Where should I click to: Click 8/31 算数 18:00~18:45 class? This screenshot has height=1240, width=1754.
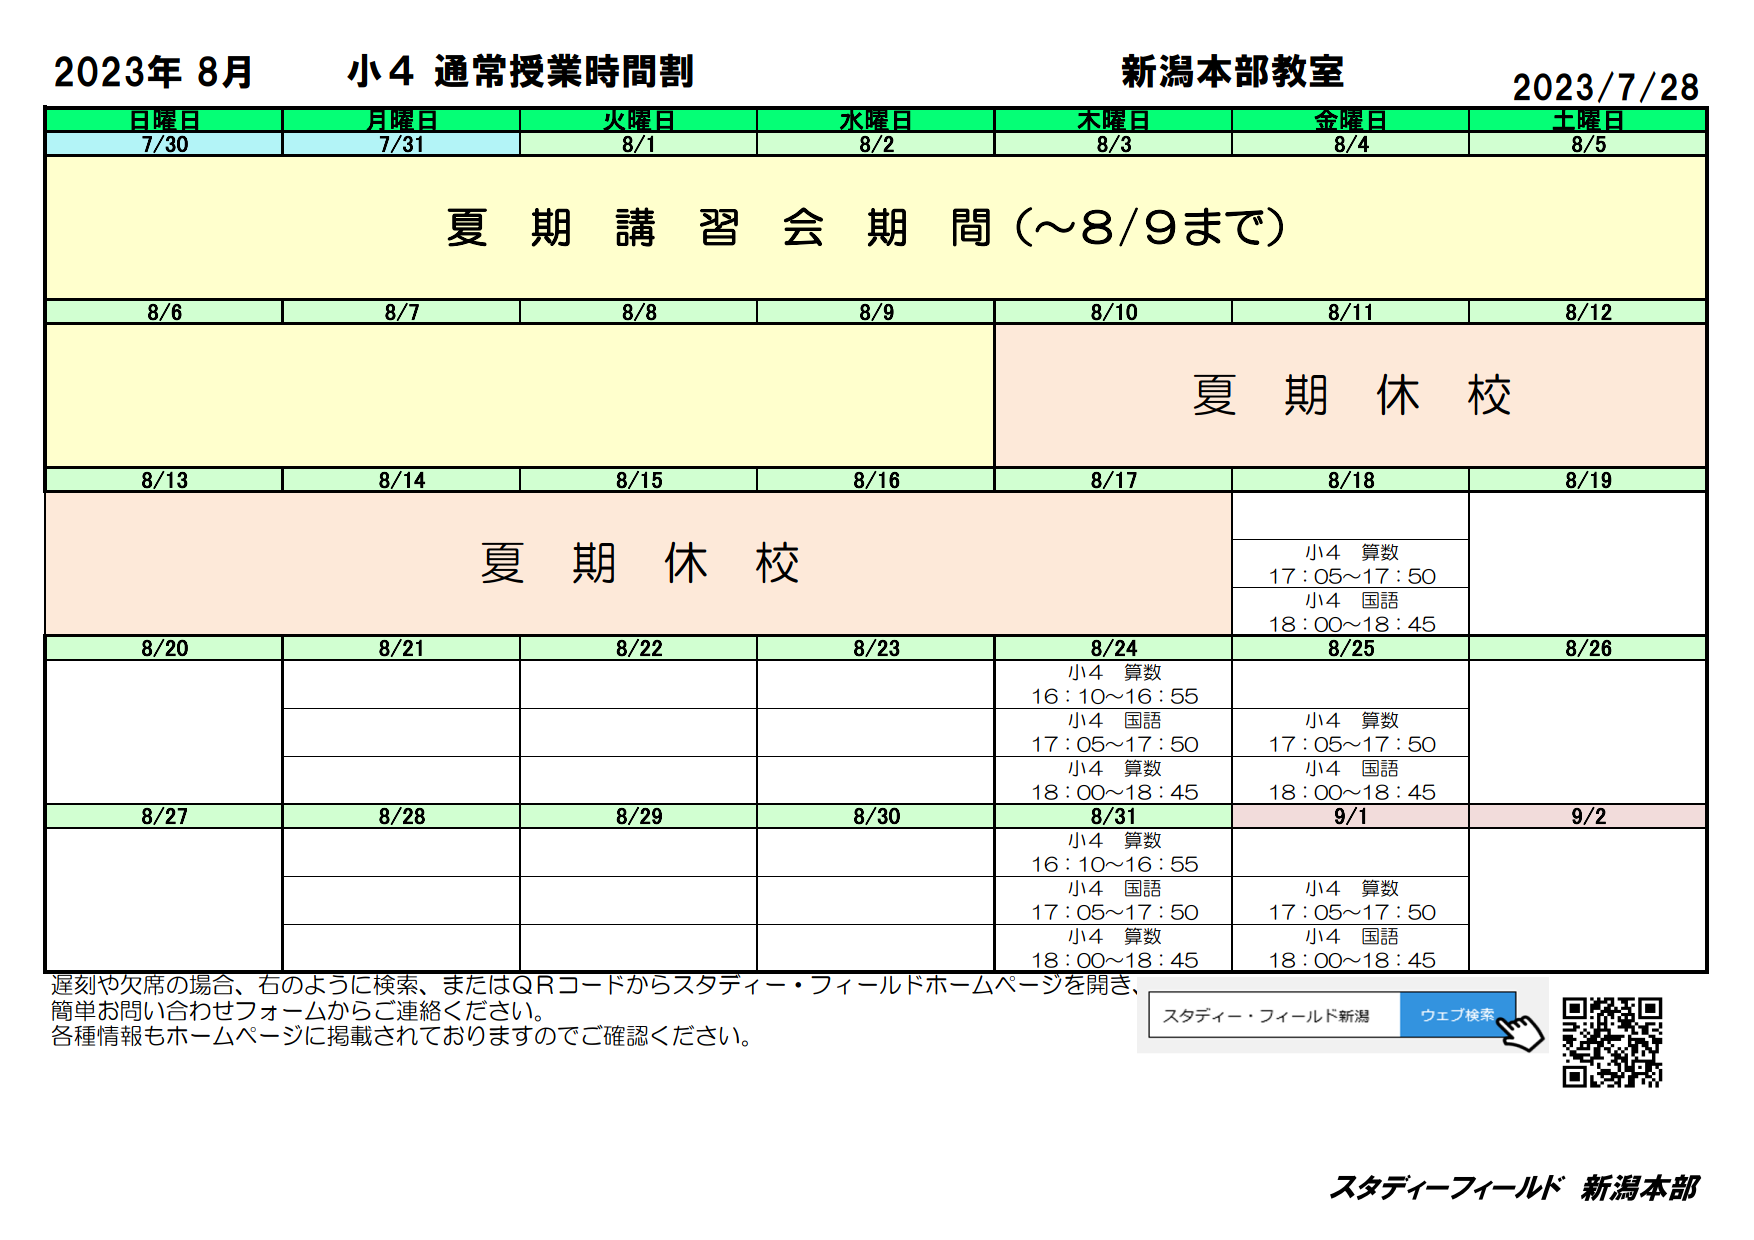[1113, 948]
